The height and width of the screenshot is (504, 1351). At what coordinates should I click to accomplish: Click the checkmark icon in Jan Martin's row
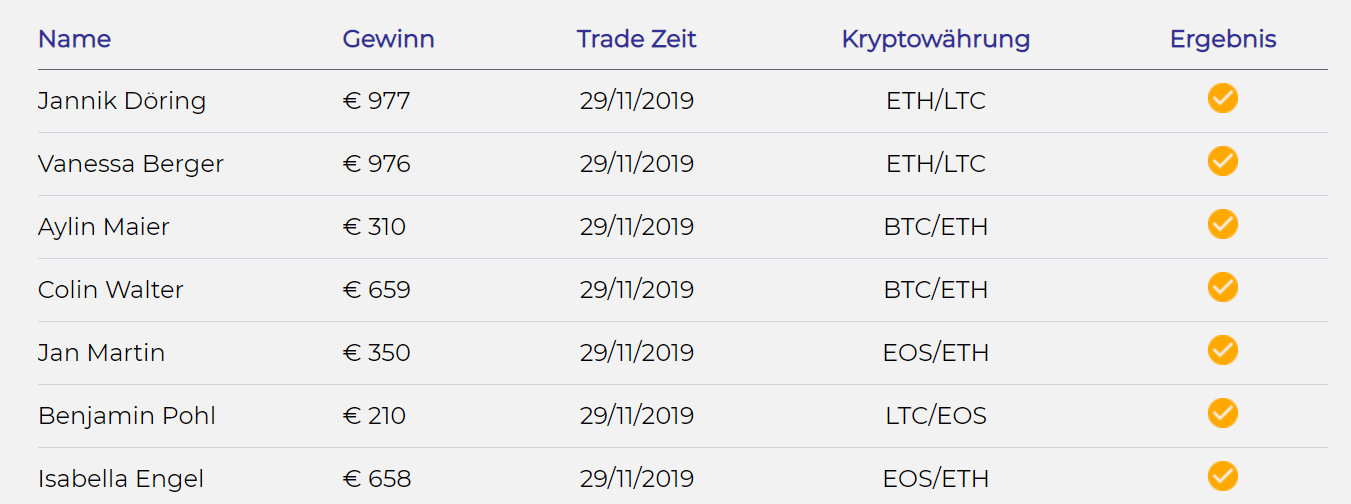click(1222, 350)
